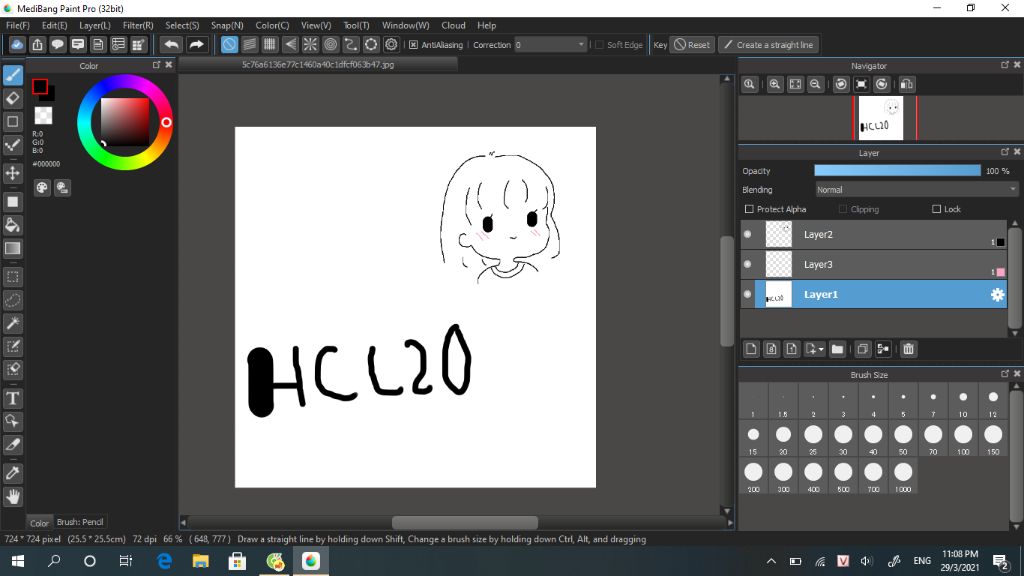Close the Color panel
This screenshot has width=1024, height=576.
point(168,65)
